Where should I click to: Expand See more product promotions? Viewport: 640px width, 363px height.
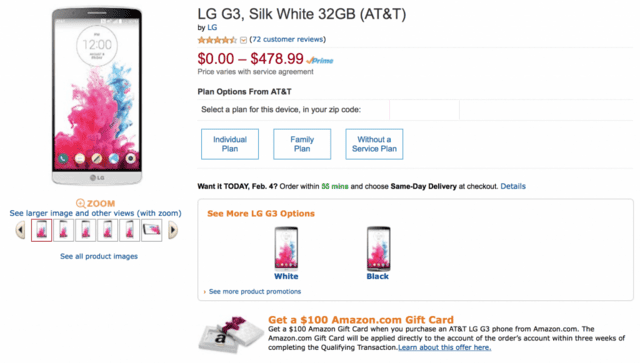pyautogui.click(x=255, y=292)
